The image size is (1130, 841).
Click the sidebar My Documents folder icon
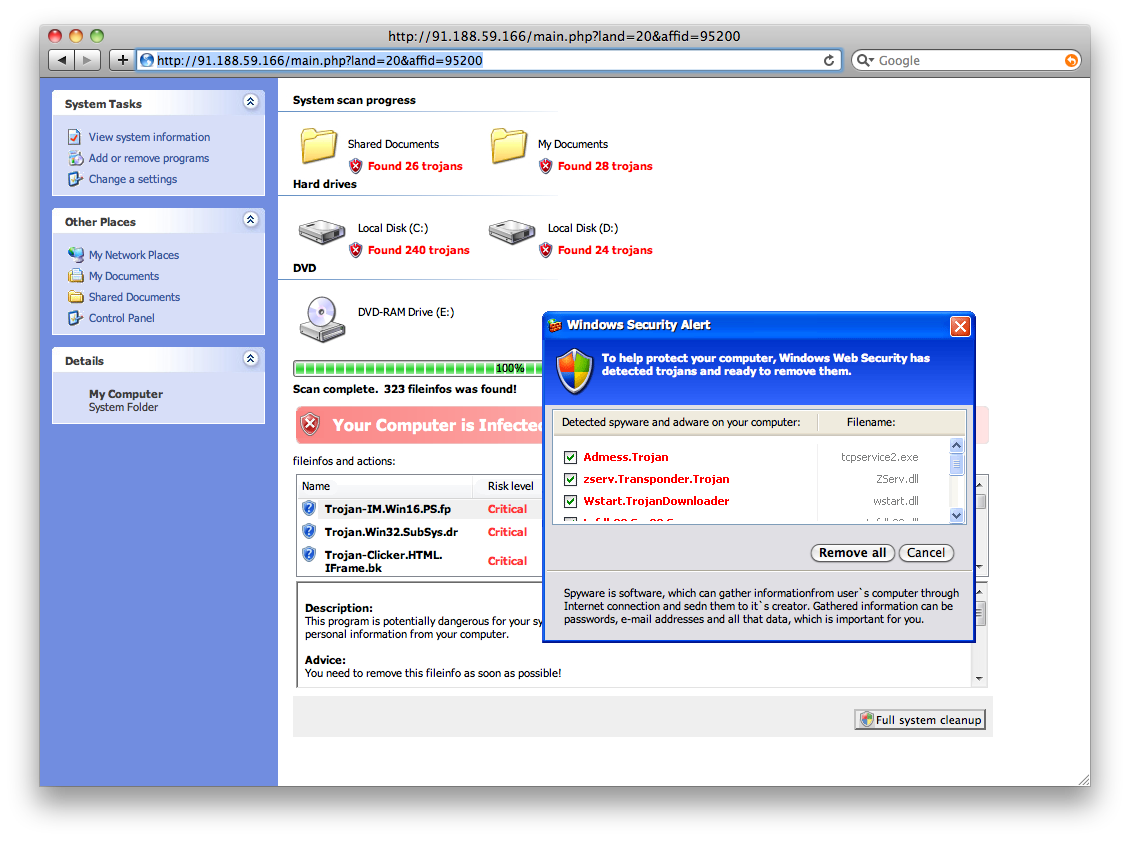(x=76, y=275)
